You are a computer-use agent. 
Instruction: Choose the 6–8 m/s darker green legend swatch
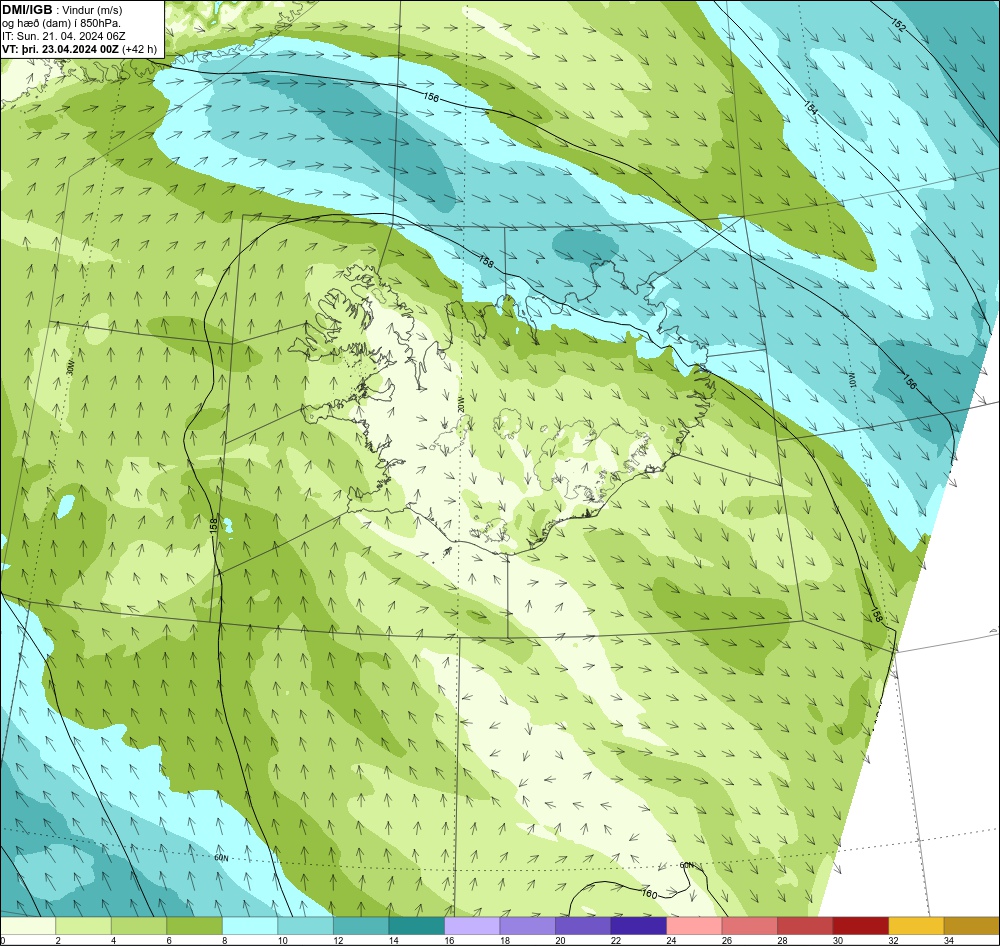(x=195, y=926)
